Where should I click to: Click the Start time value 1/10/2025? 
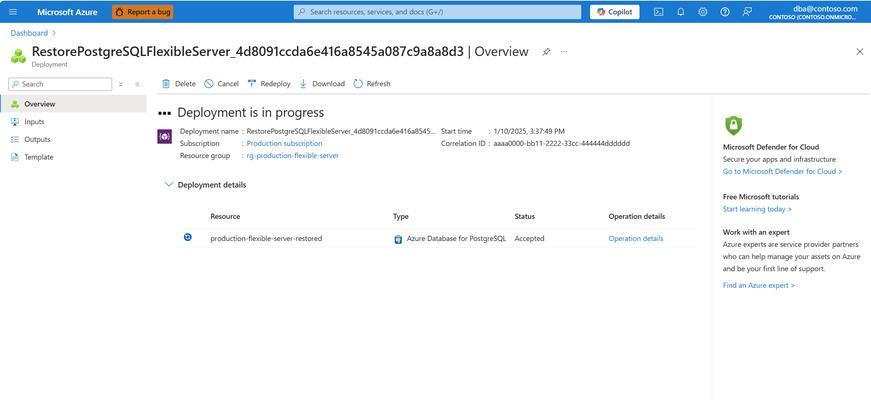[529, 131]
